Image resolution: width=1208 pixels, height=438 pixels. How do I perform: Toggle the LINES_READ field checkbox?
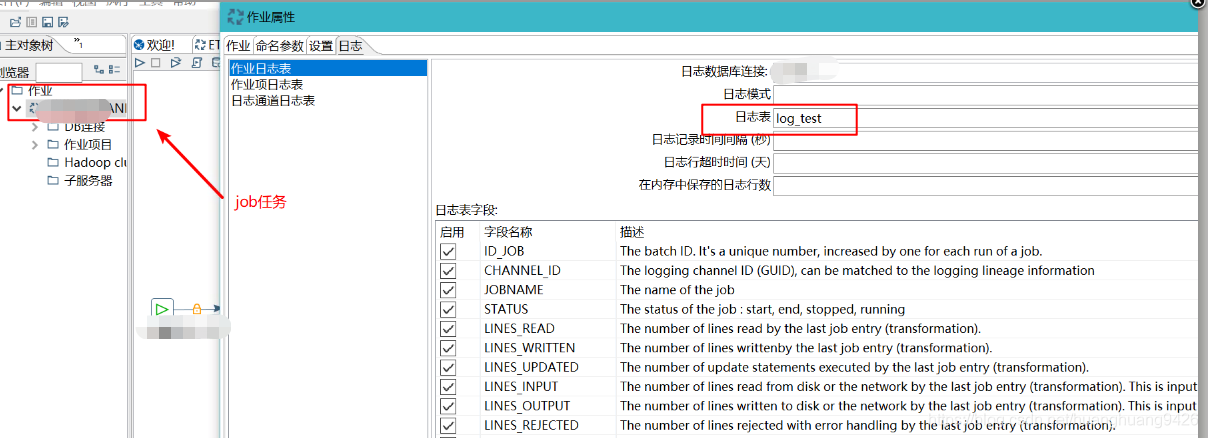point(448,329)
